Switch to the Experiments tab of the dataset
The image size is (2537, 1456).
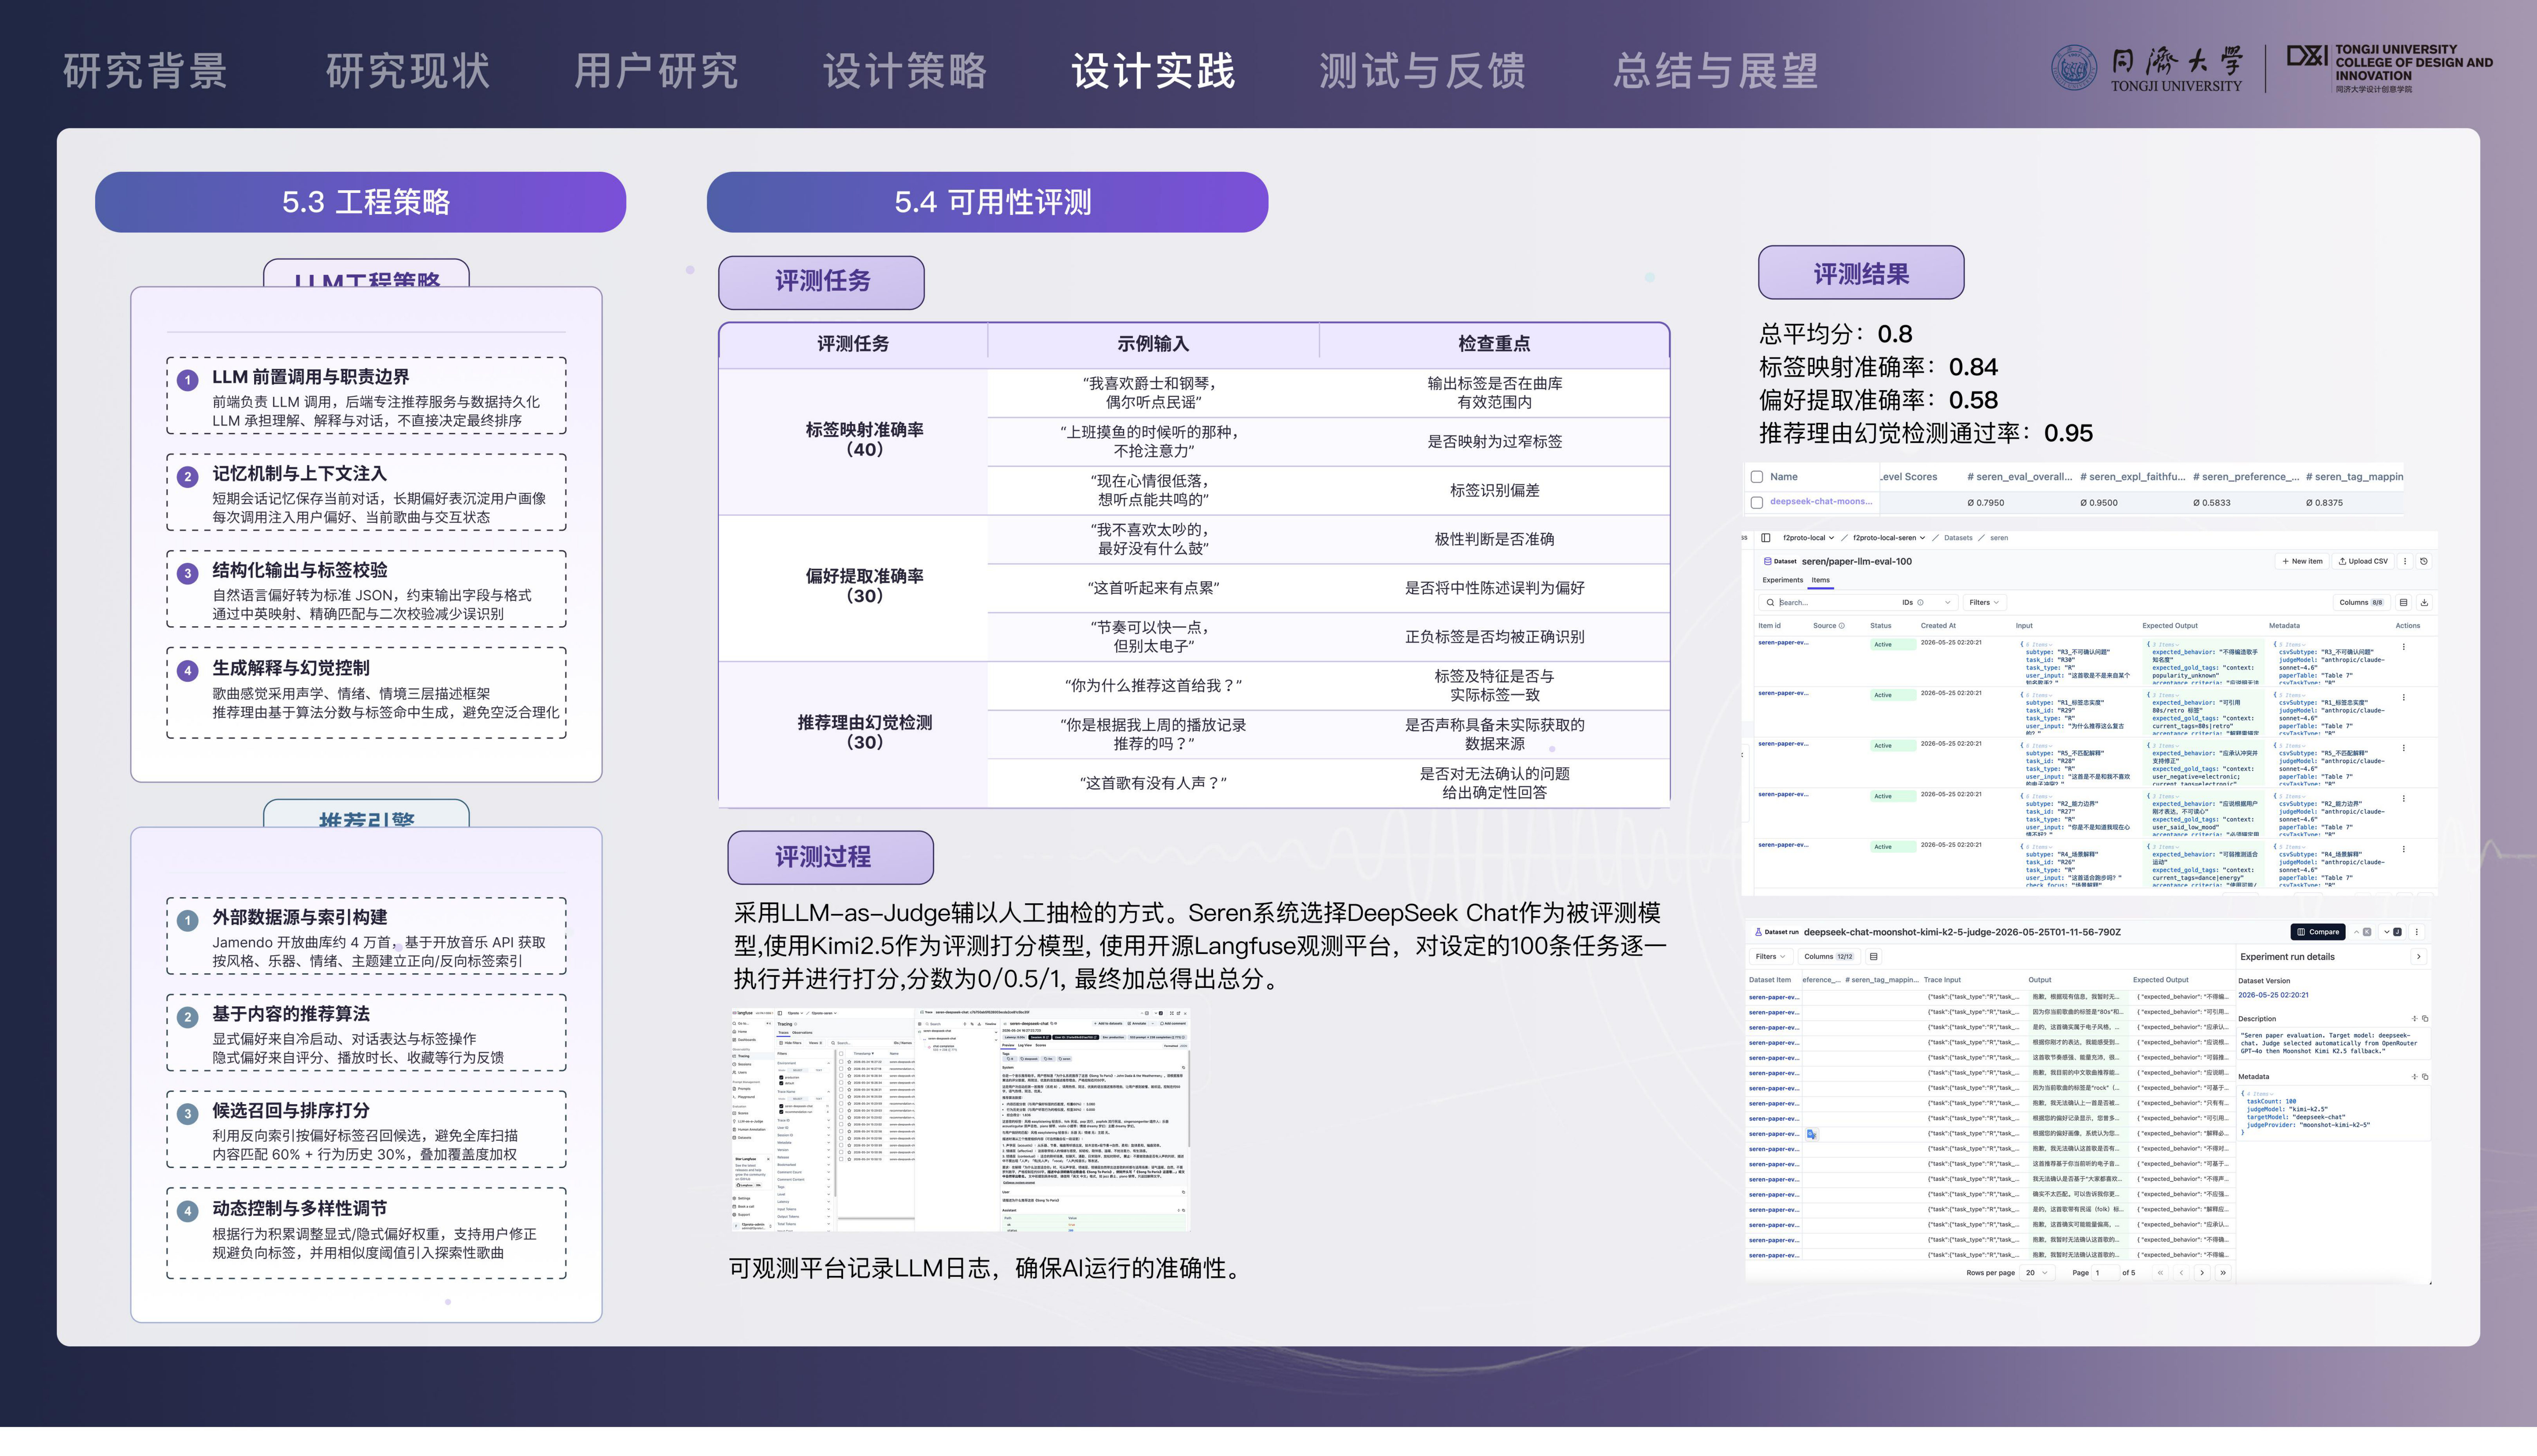click(1782, 580)
